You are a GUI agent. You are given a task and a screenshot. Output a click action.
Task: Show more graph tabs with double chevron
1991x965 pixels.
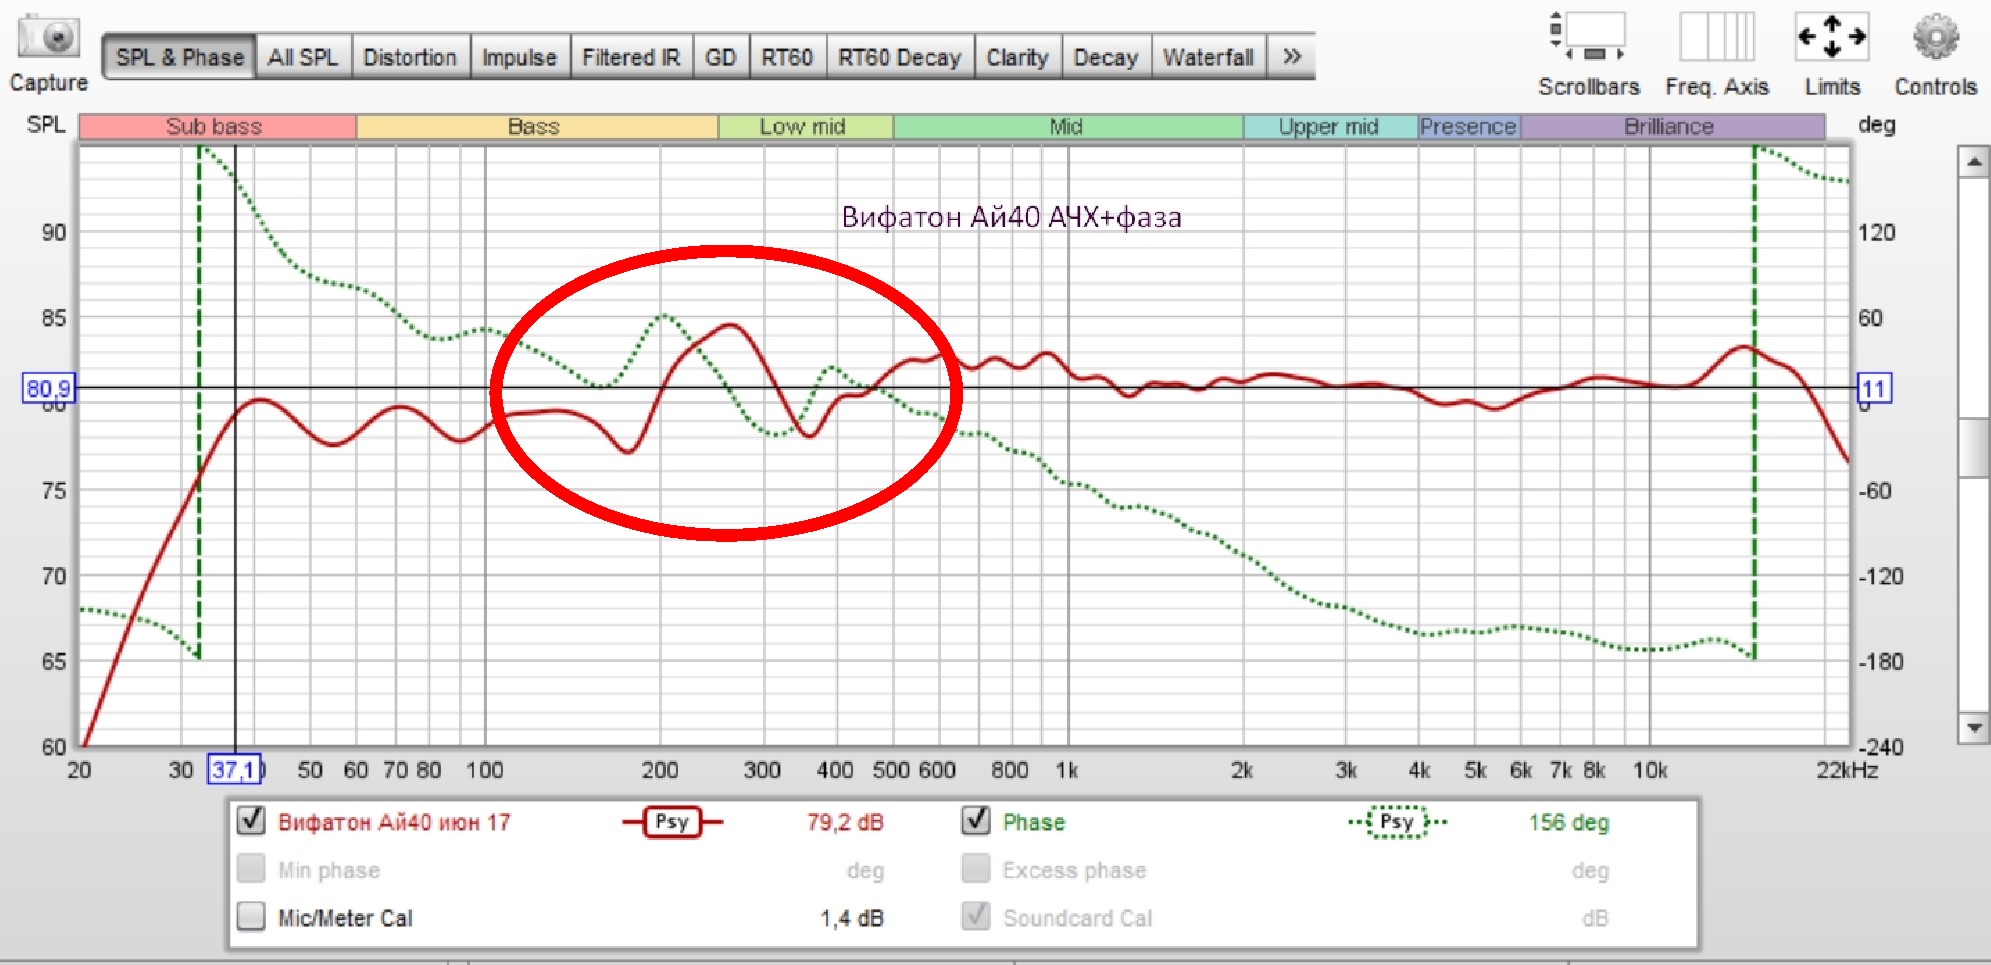click(1291, 57)
